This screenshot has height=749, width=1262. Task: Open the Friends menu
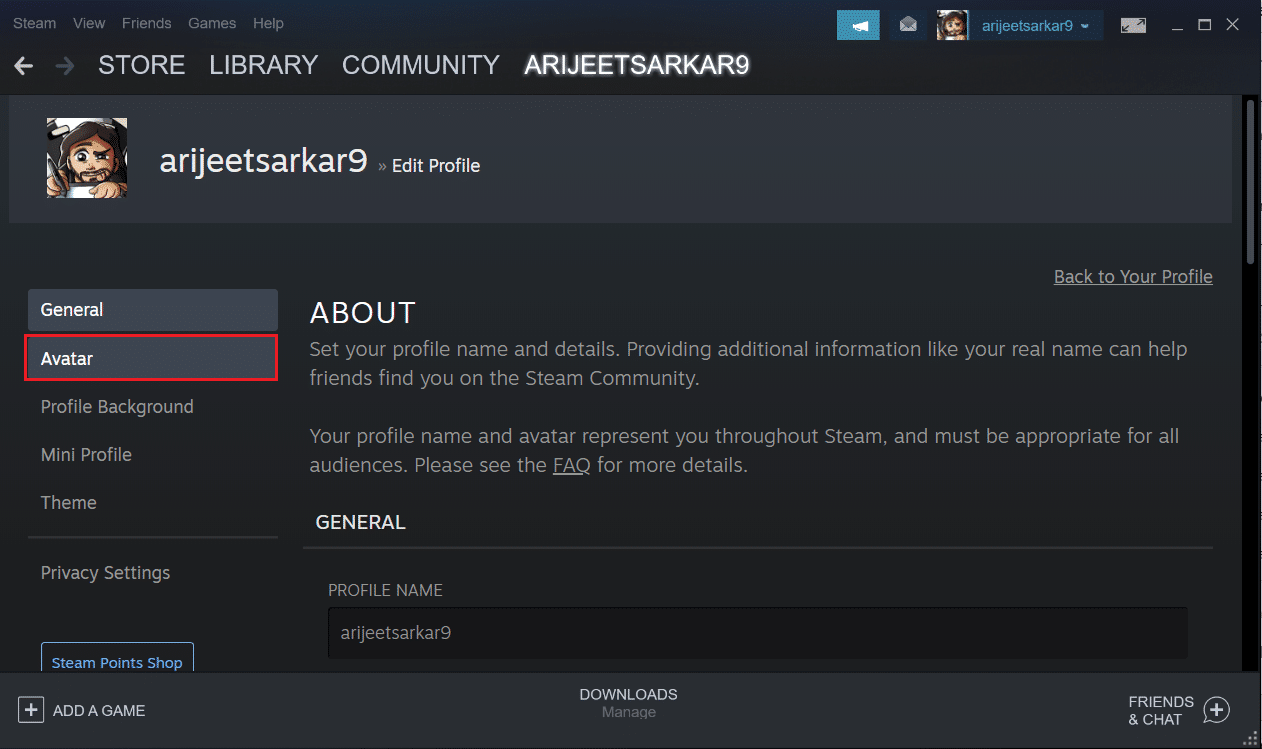pos(146,23)
